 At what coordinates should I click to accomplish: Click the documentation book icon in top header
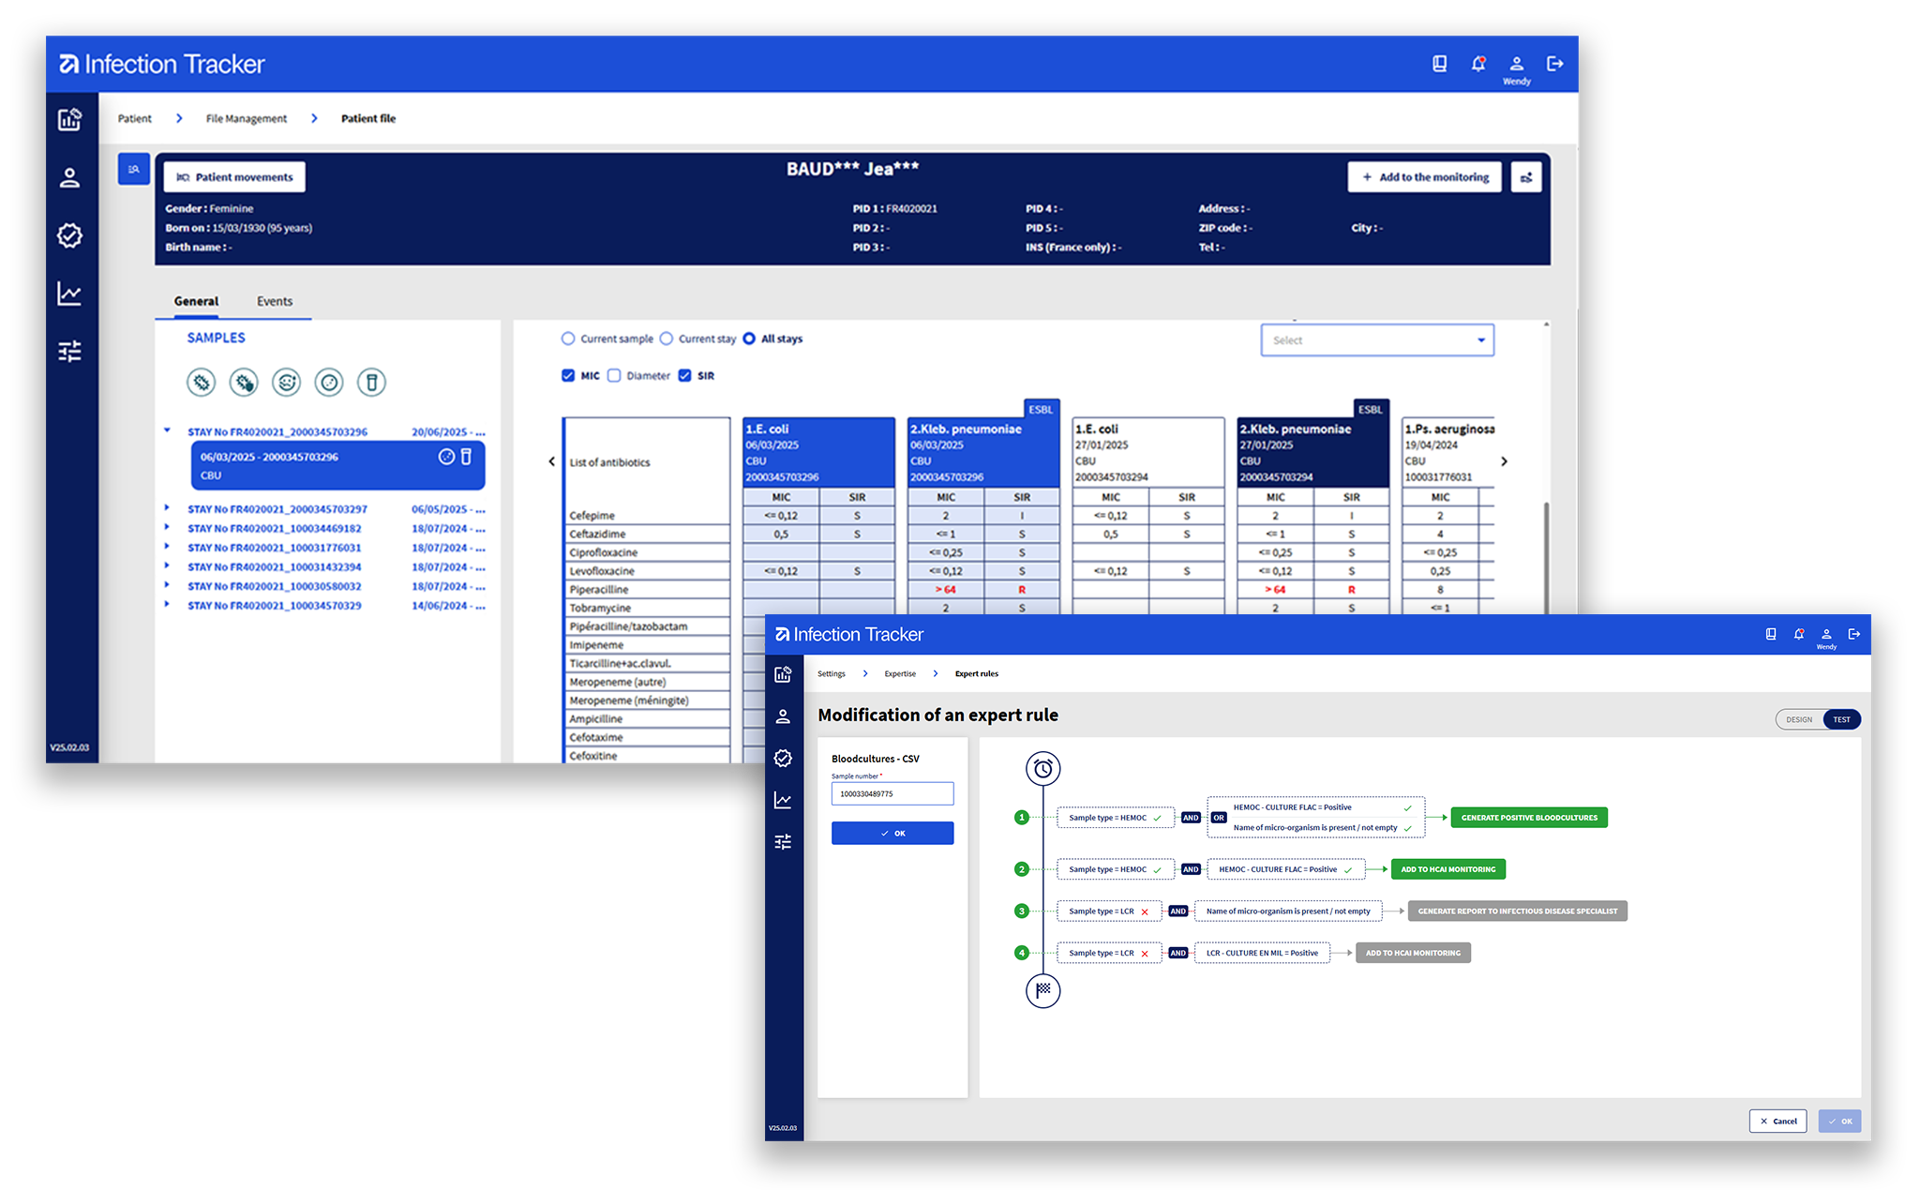tap(1440, 64)
